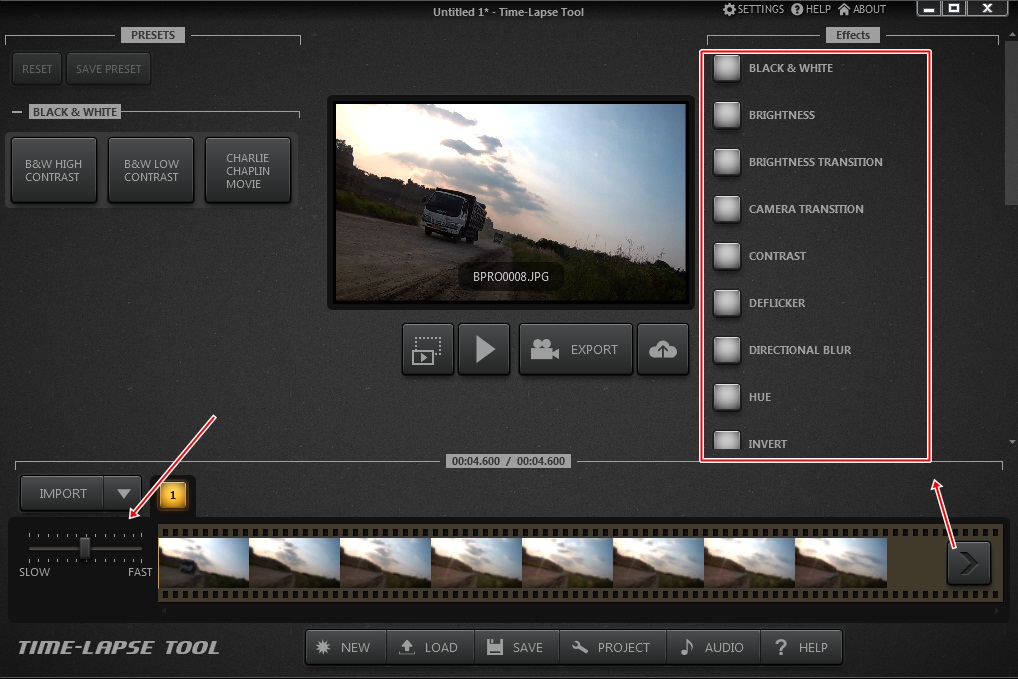Click Load in the bottom toolbar

point(430,647)
